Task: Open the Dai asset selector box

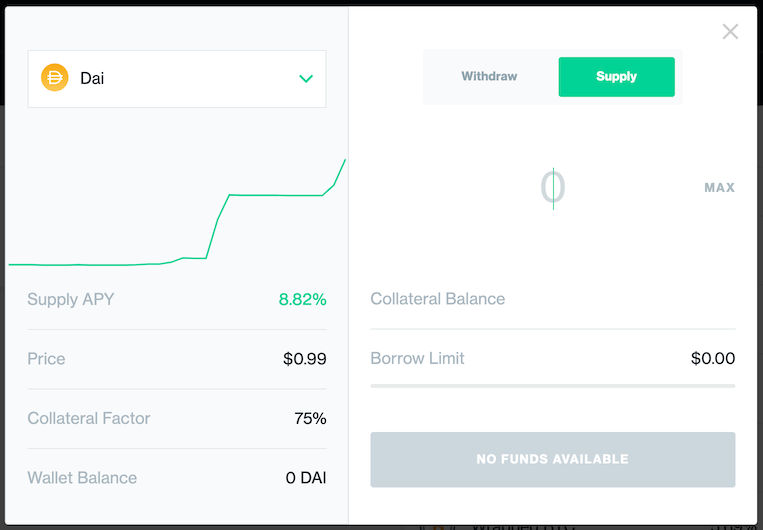Action: point(177,79)
